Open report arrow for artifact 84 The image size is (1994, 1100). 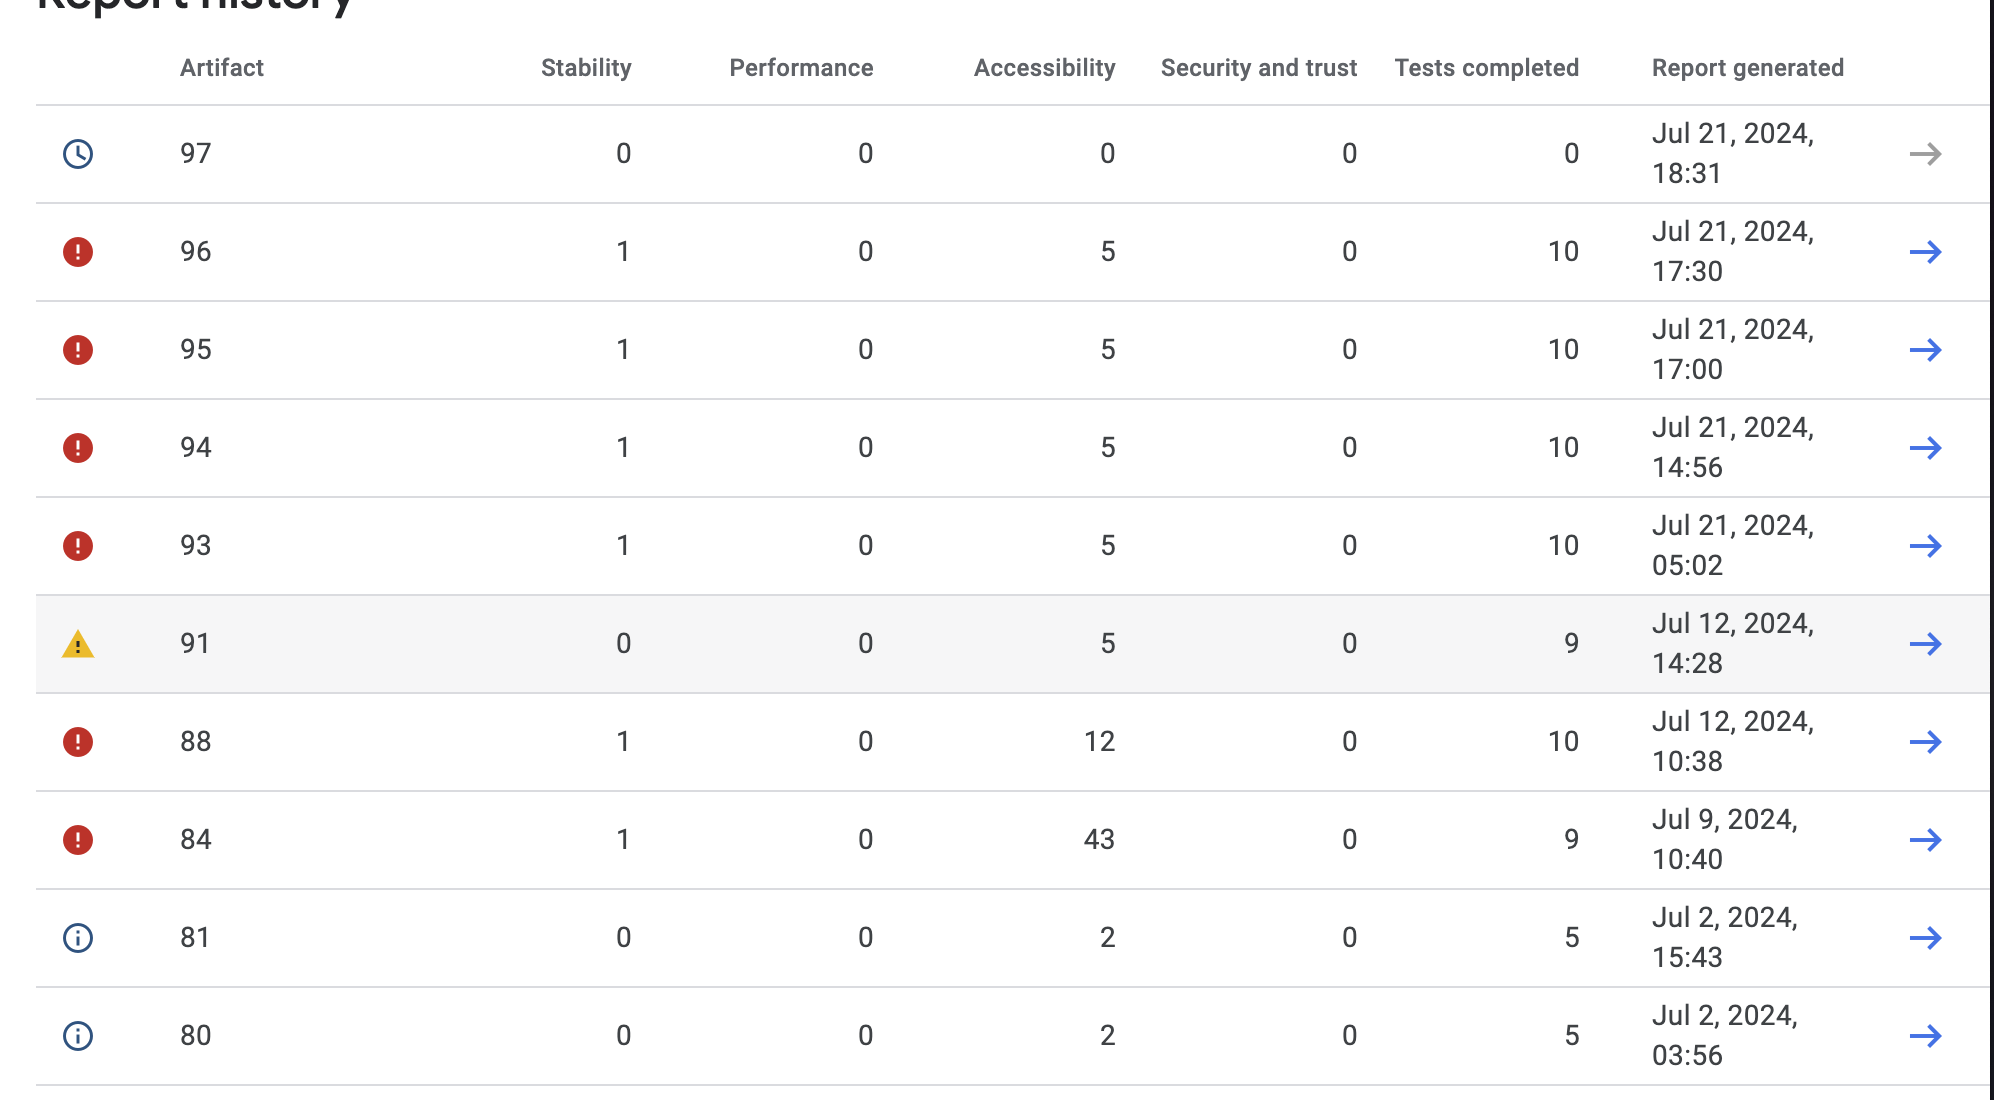1925,840
